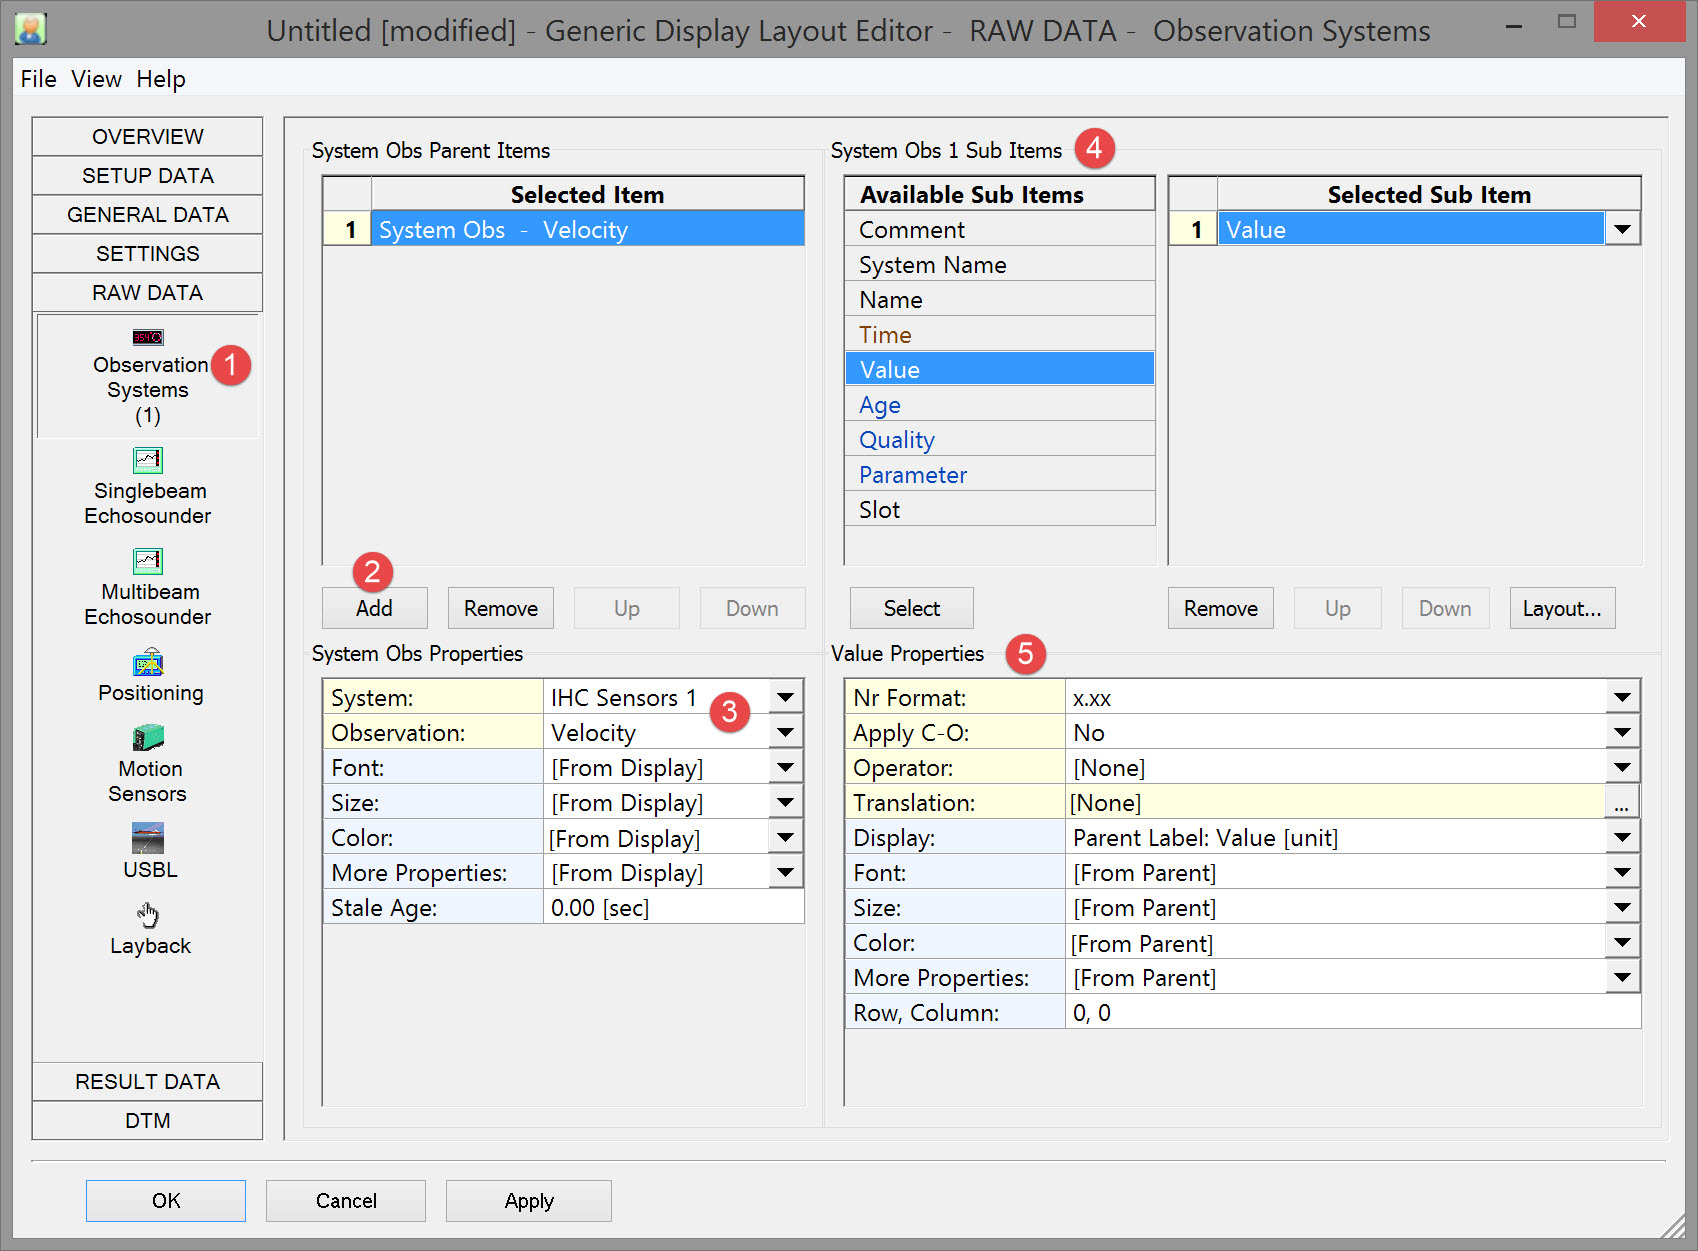1698x1251 pixels.
Task: Open the Nr Format dropdown
Action: pyautogui.click(x=1622, y=697)
